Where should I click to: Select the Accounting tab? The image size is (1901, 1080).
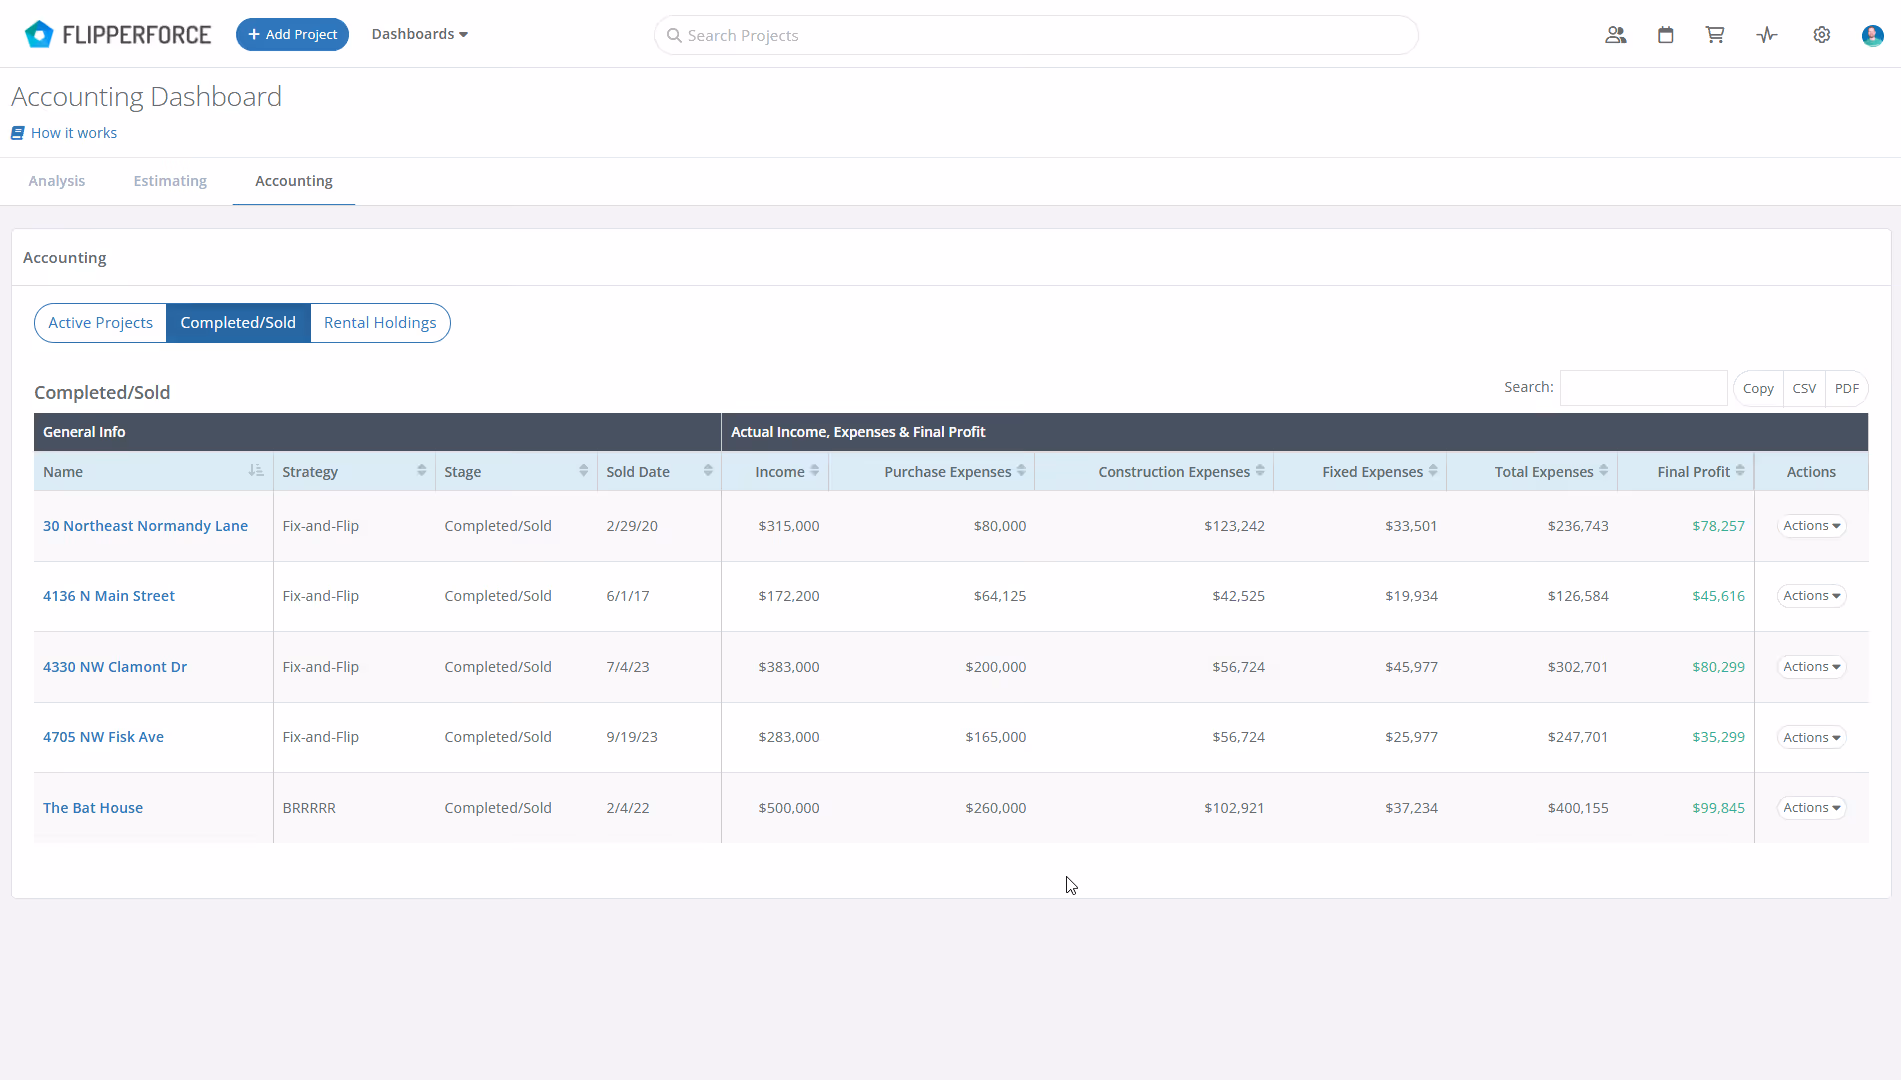click(294, 181)
